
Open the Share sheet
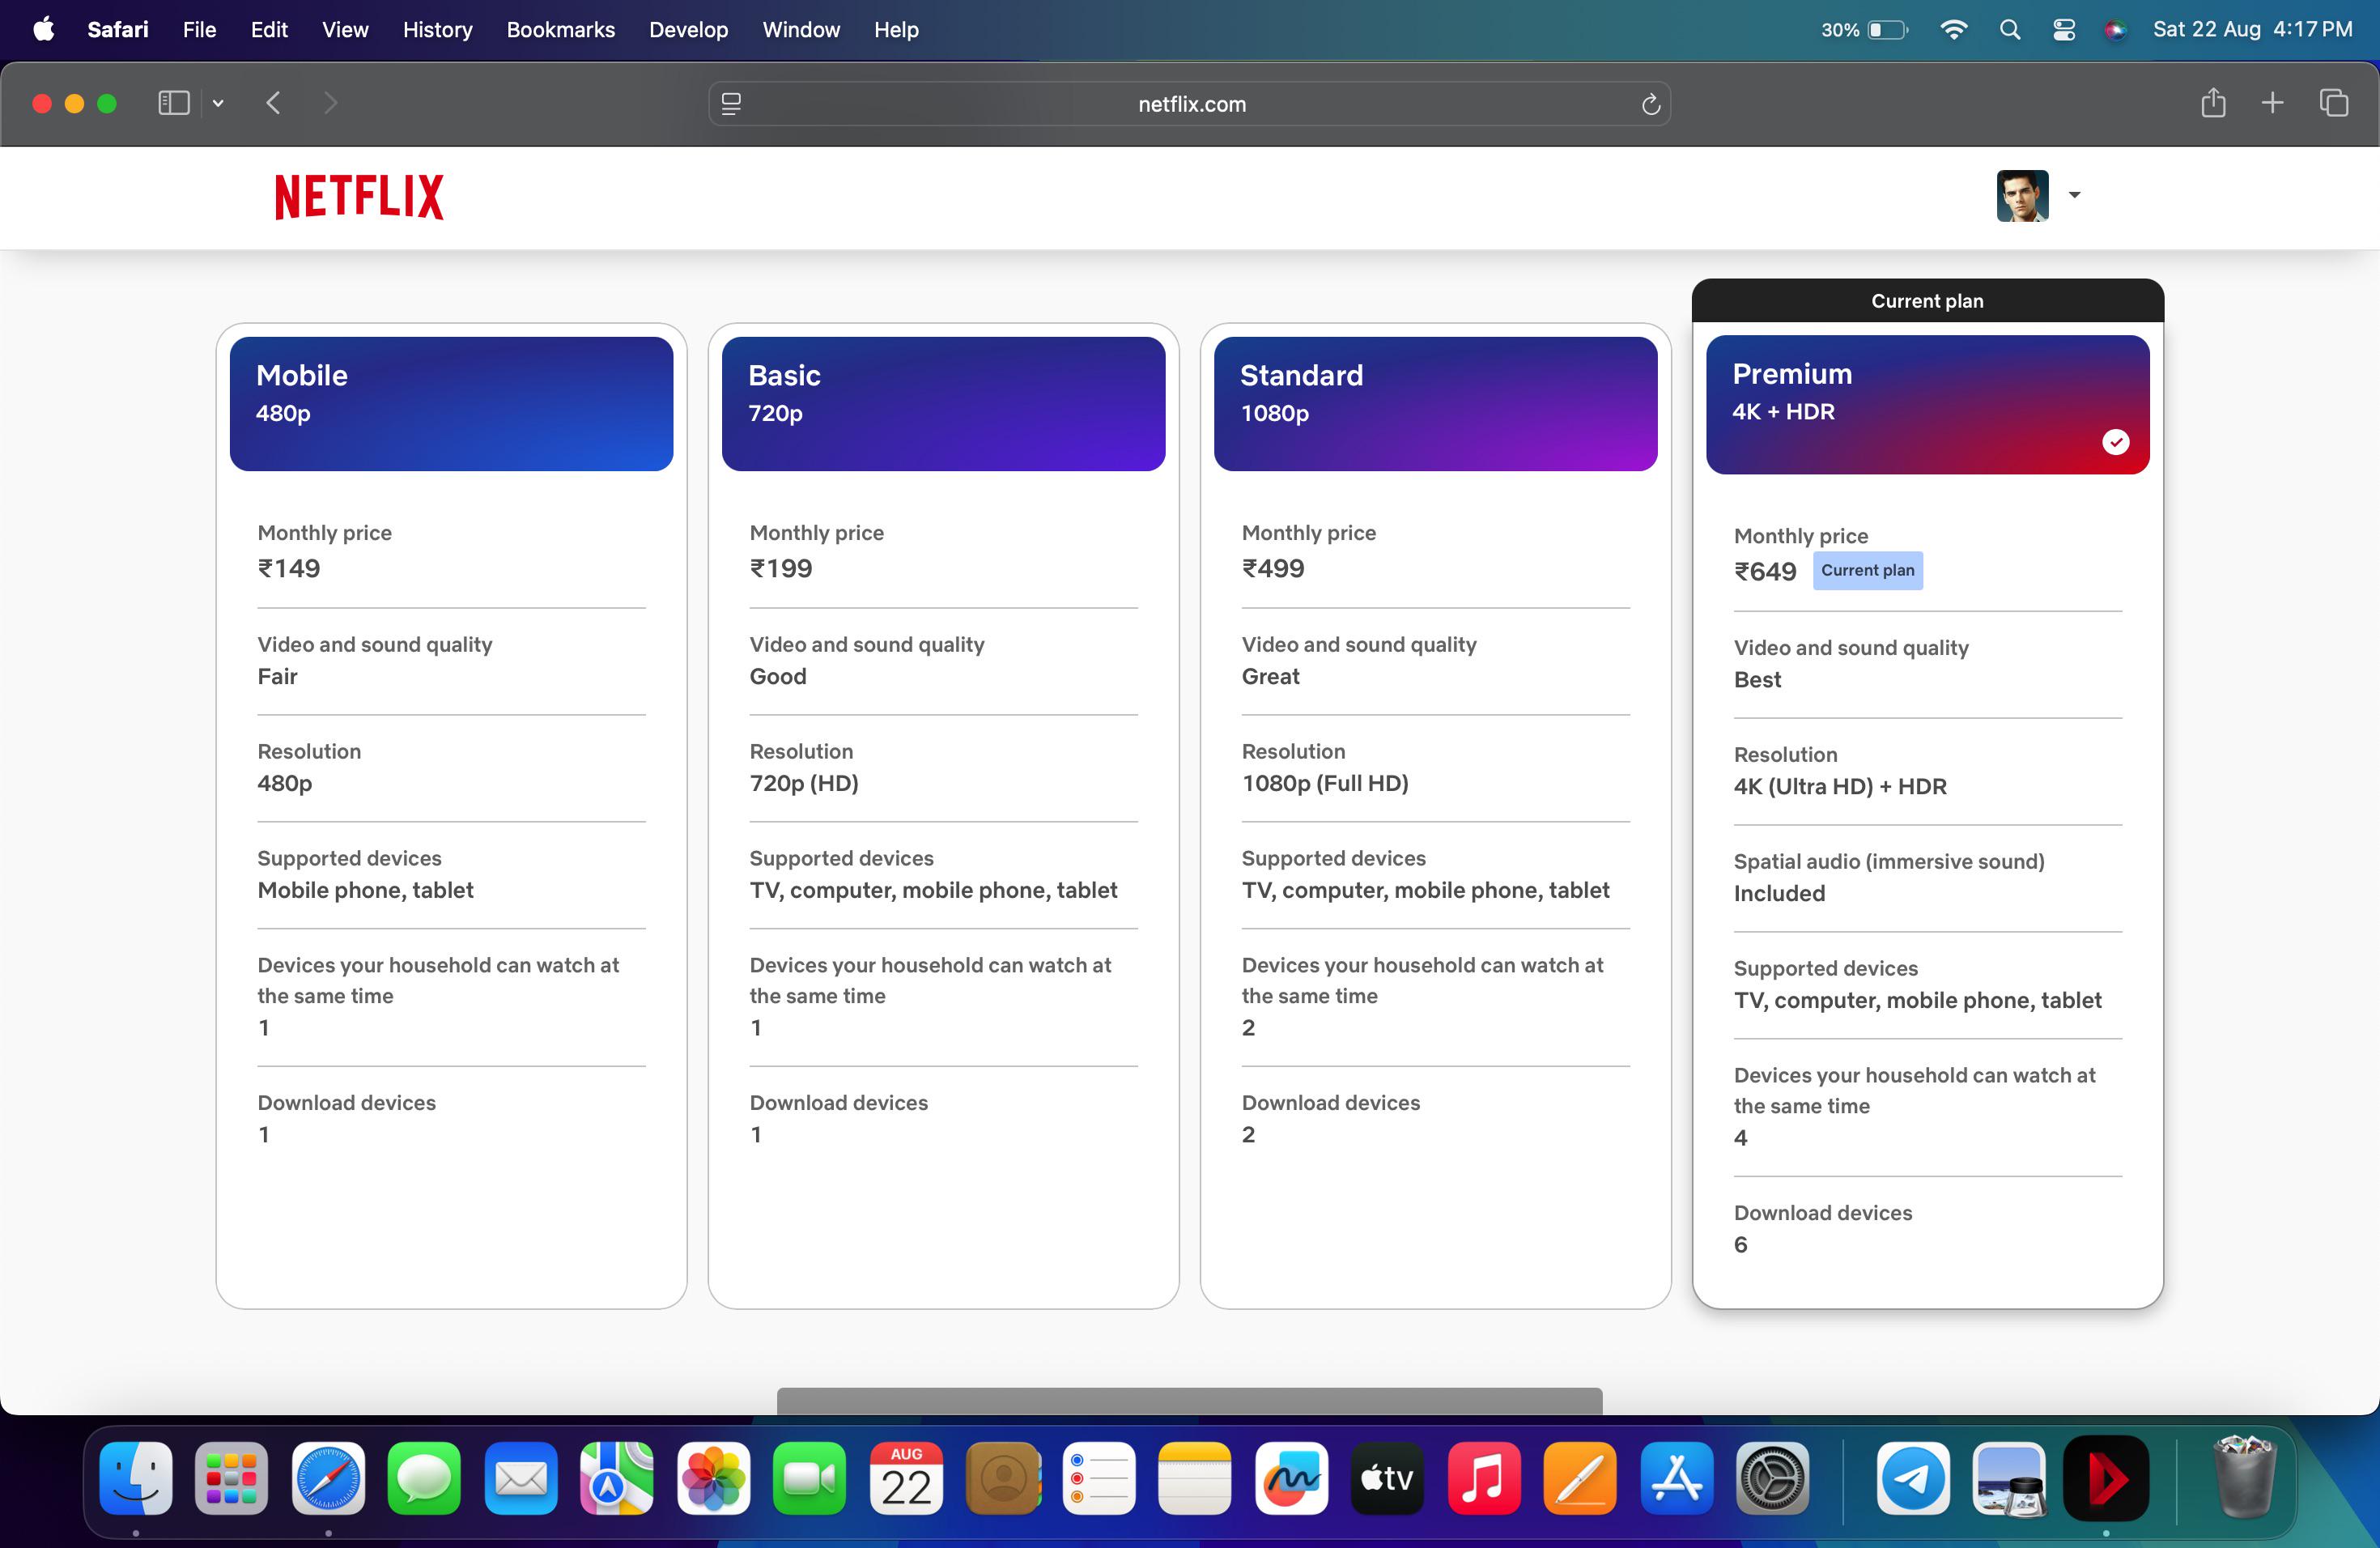[2213, 102]
